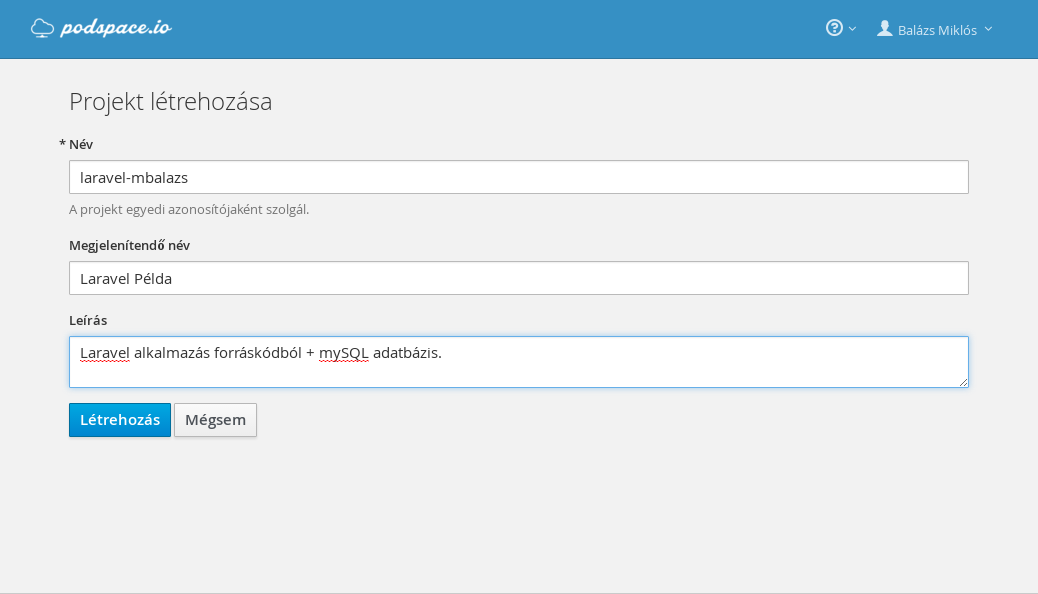The height and width of the screenshot is (594, 1038).
Task: Open the help question mark icon
Action: tap(834, 28)
